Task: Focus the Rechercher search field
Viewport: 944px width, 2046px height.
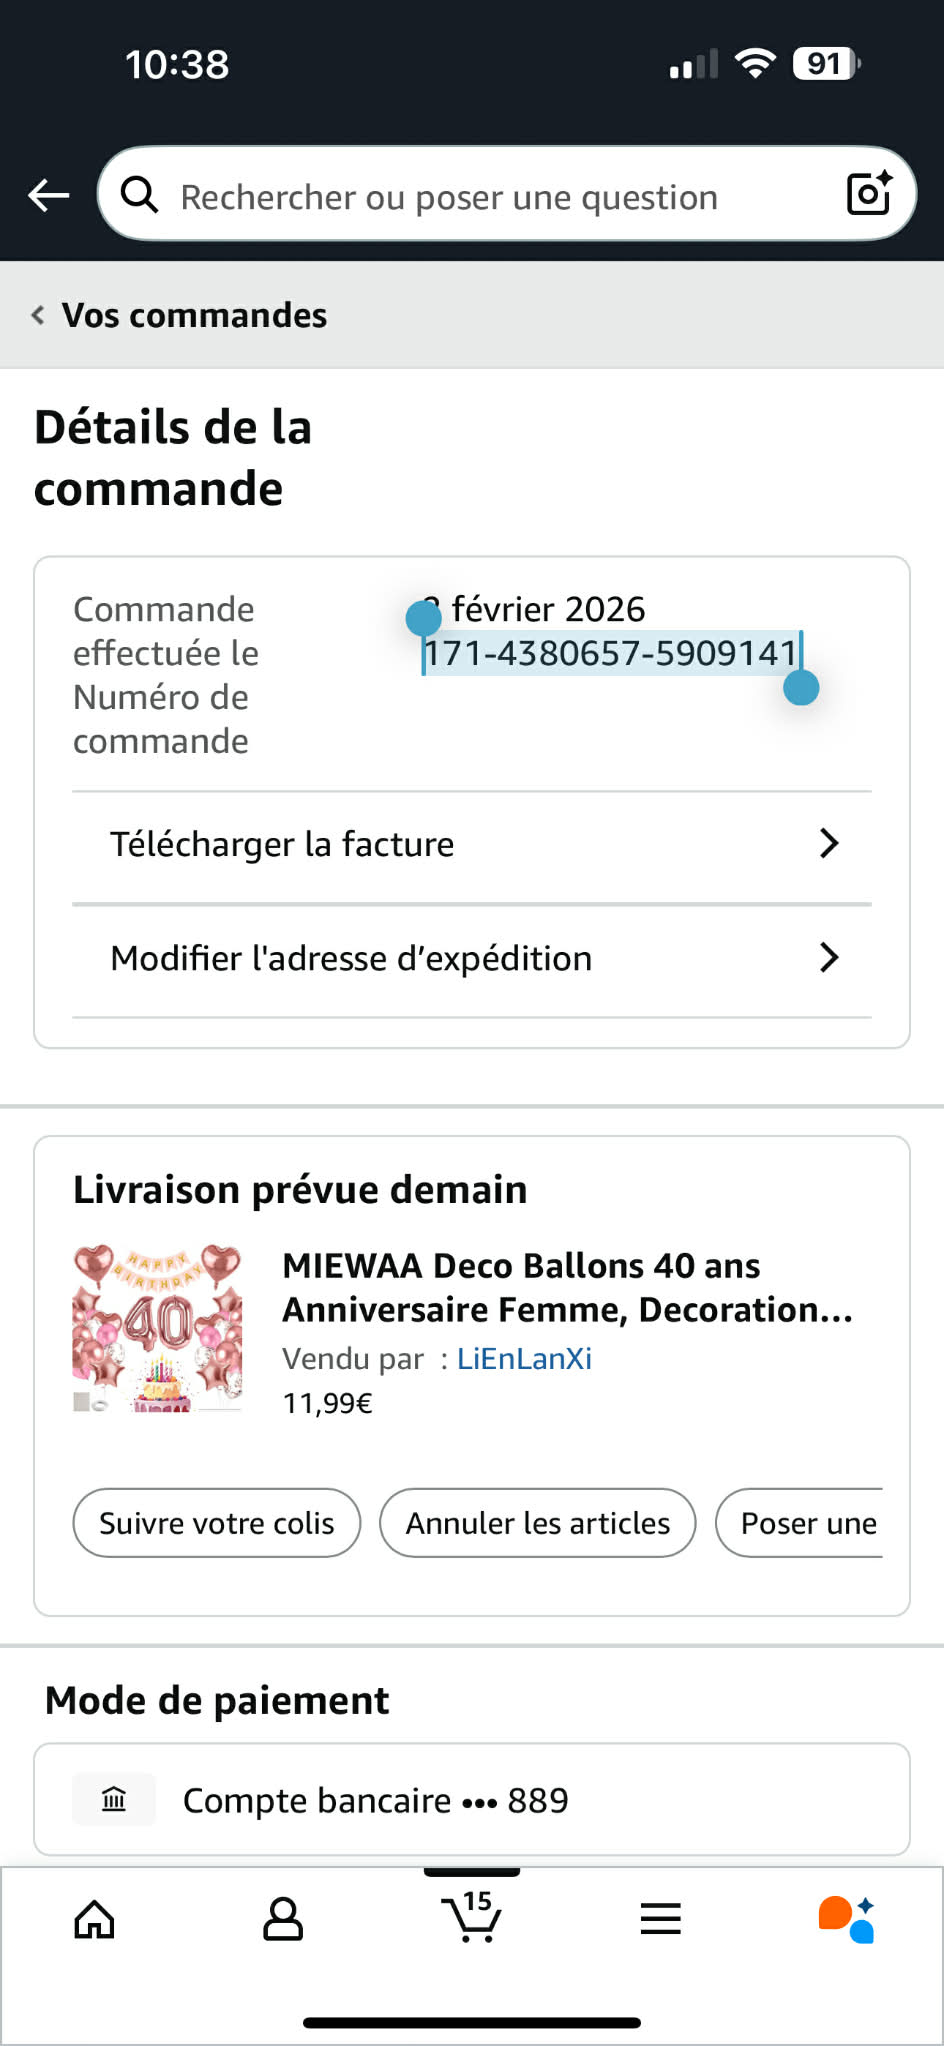Action: click(480, 197)
